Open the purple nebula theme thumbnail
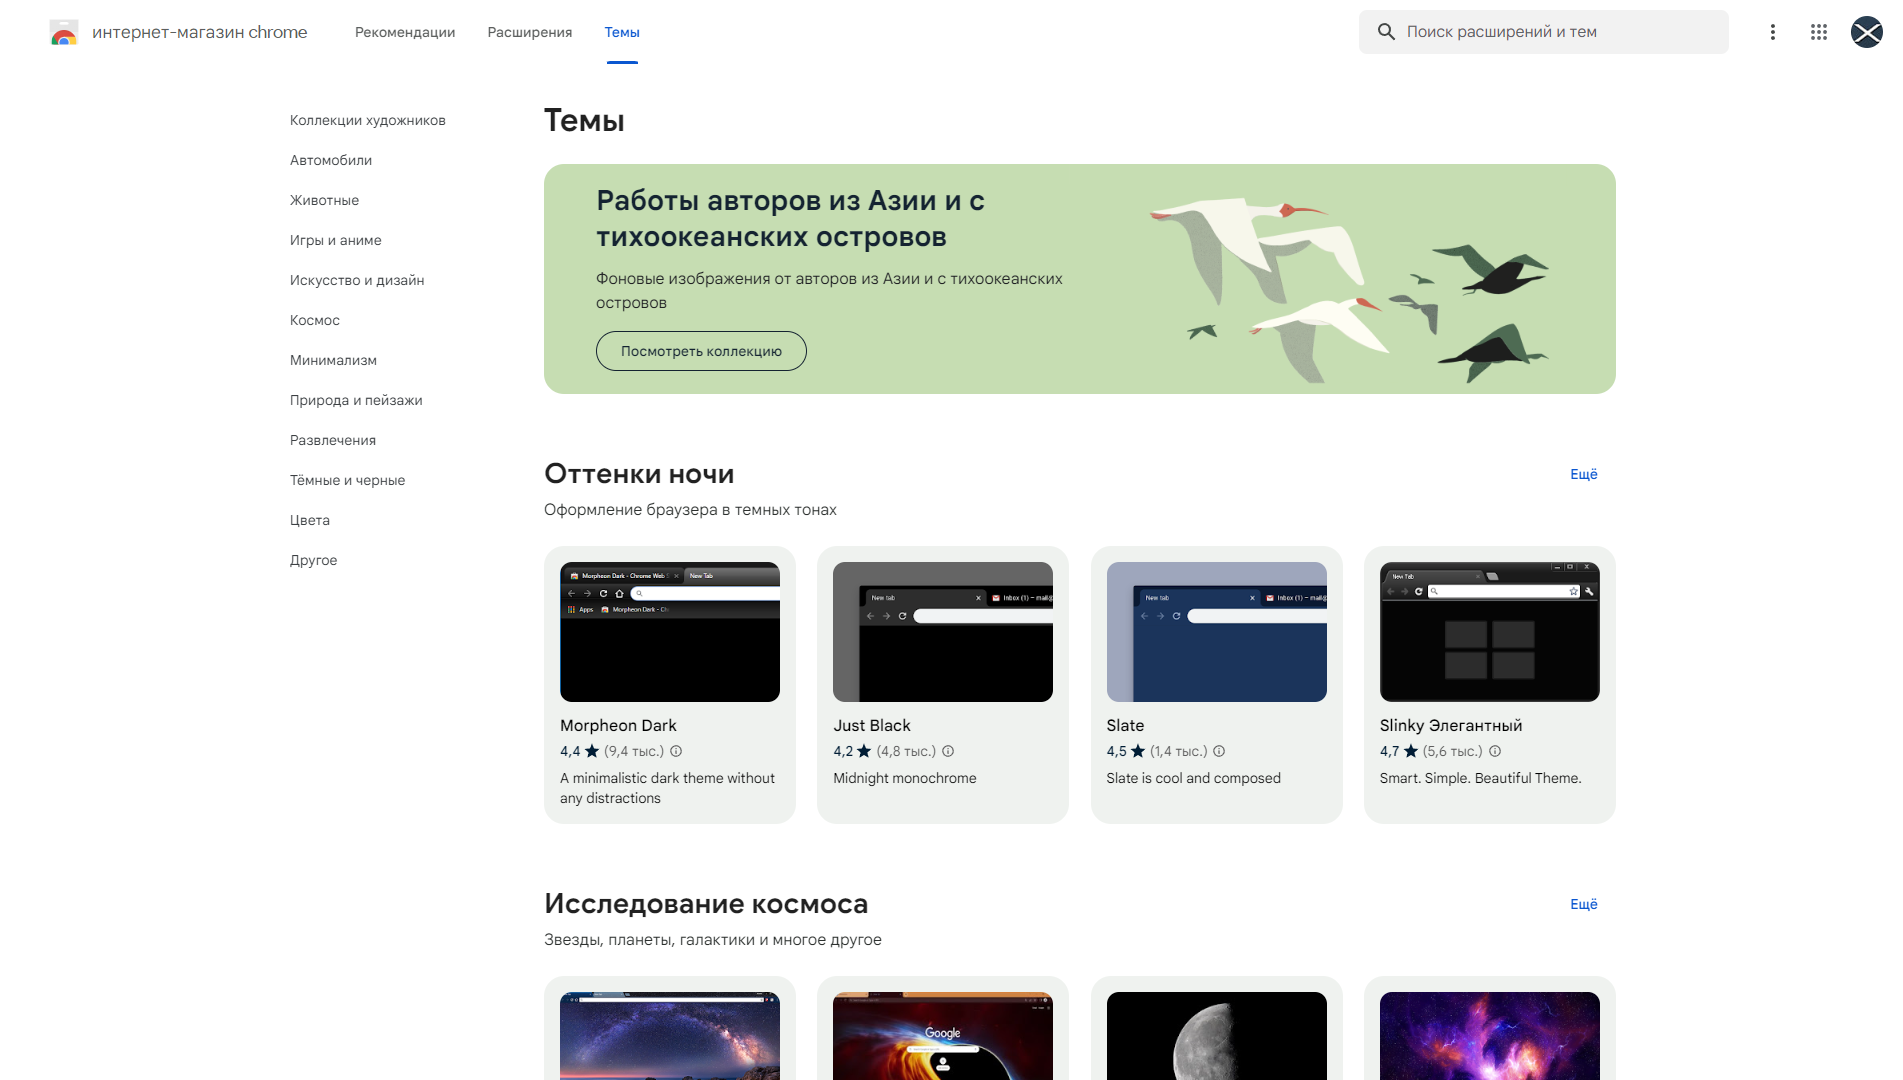Screen dimensions: 1903x1080 tap(1490, 1036)
